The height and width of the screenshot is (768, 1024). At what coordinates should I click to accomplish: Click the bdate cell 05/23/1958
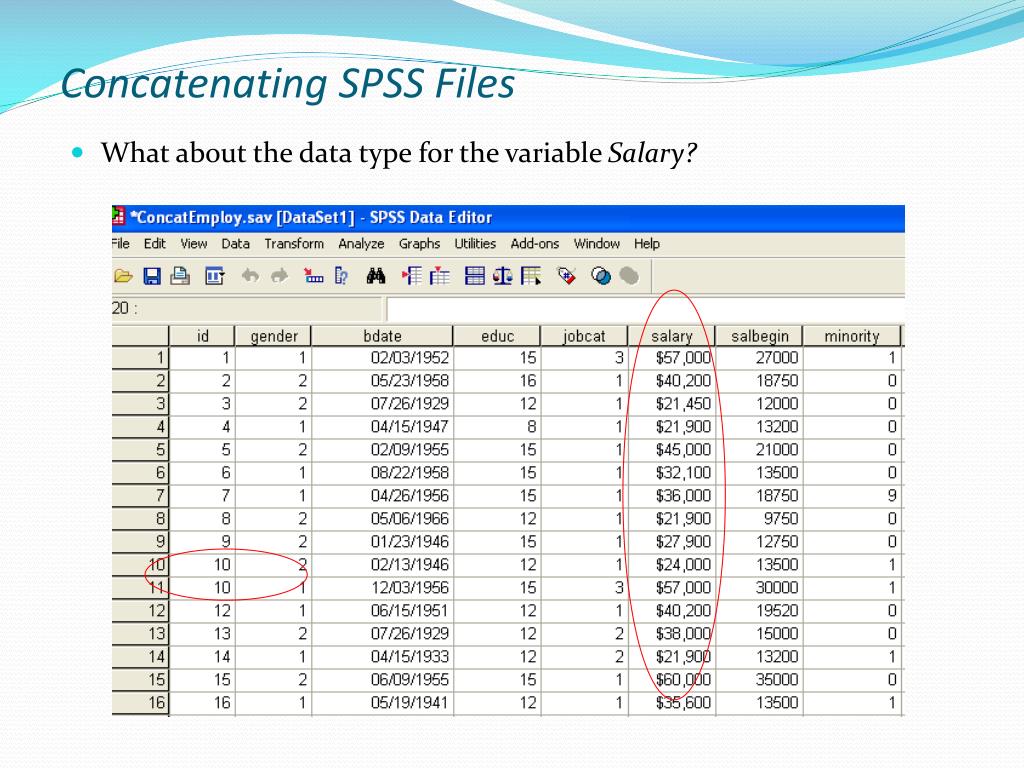point(382,381)
